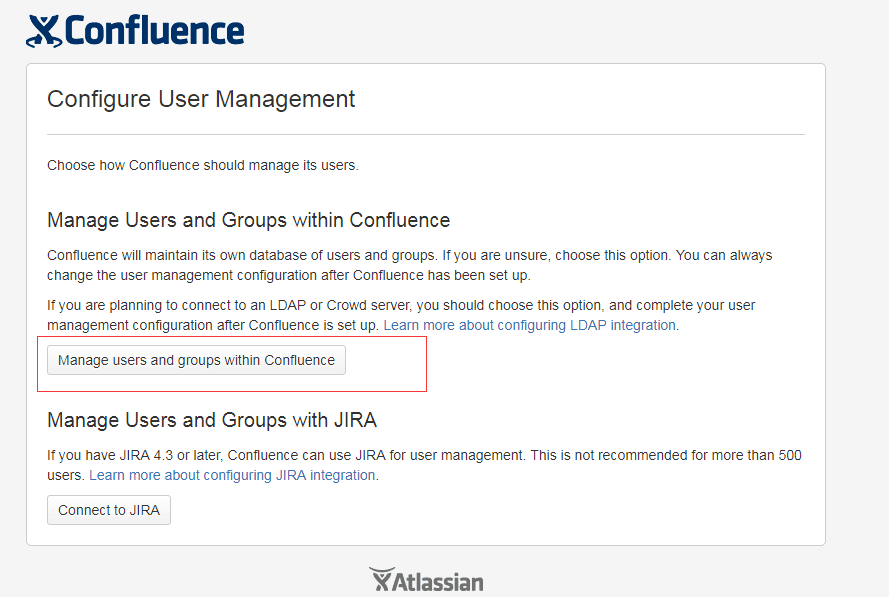The height and width of the screenshot is (597, 889).
Task: Click the Confluence wordmark text in header
Action: point(155,31)
